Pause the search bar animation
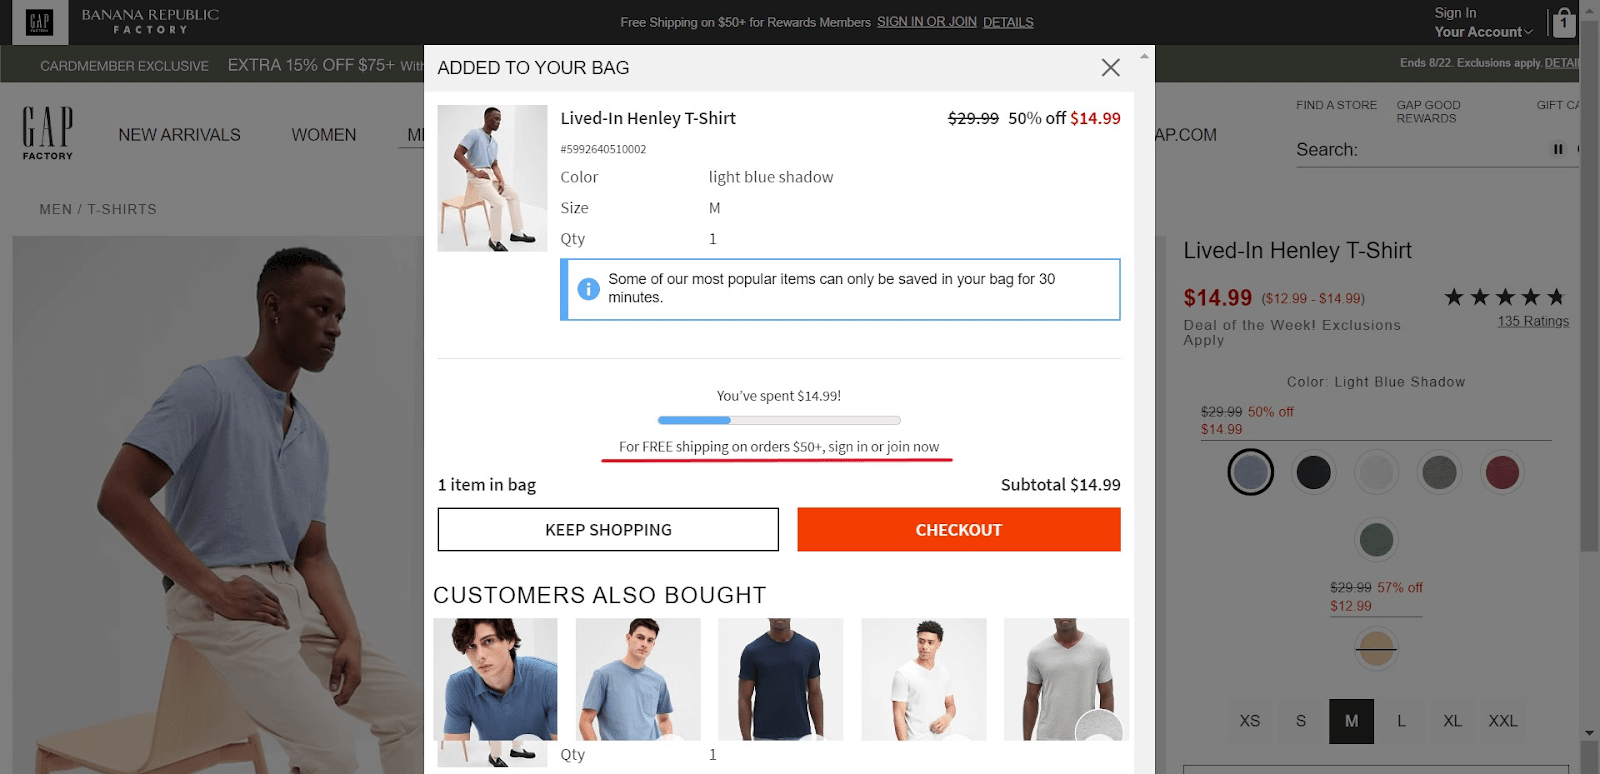The height and width of the screenshot is (774, 1600). pos(1557,149)
